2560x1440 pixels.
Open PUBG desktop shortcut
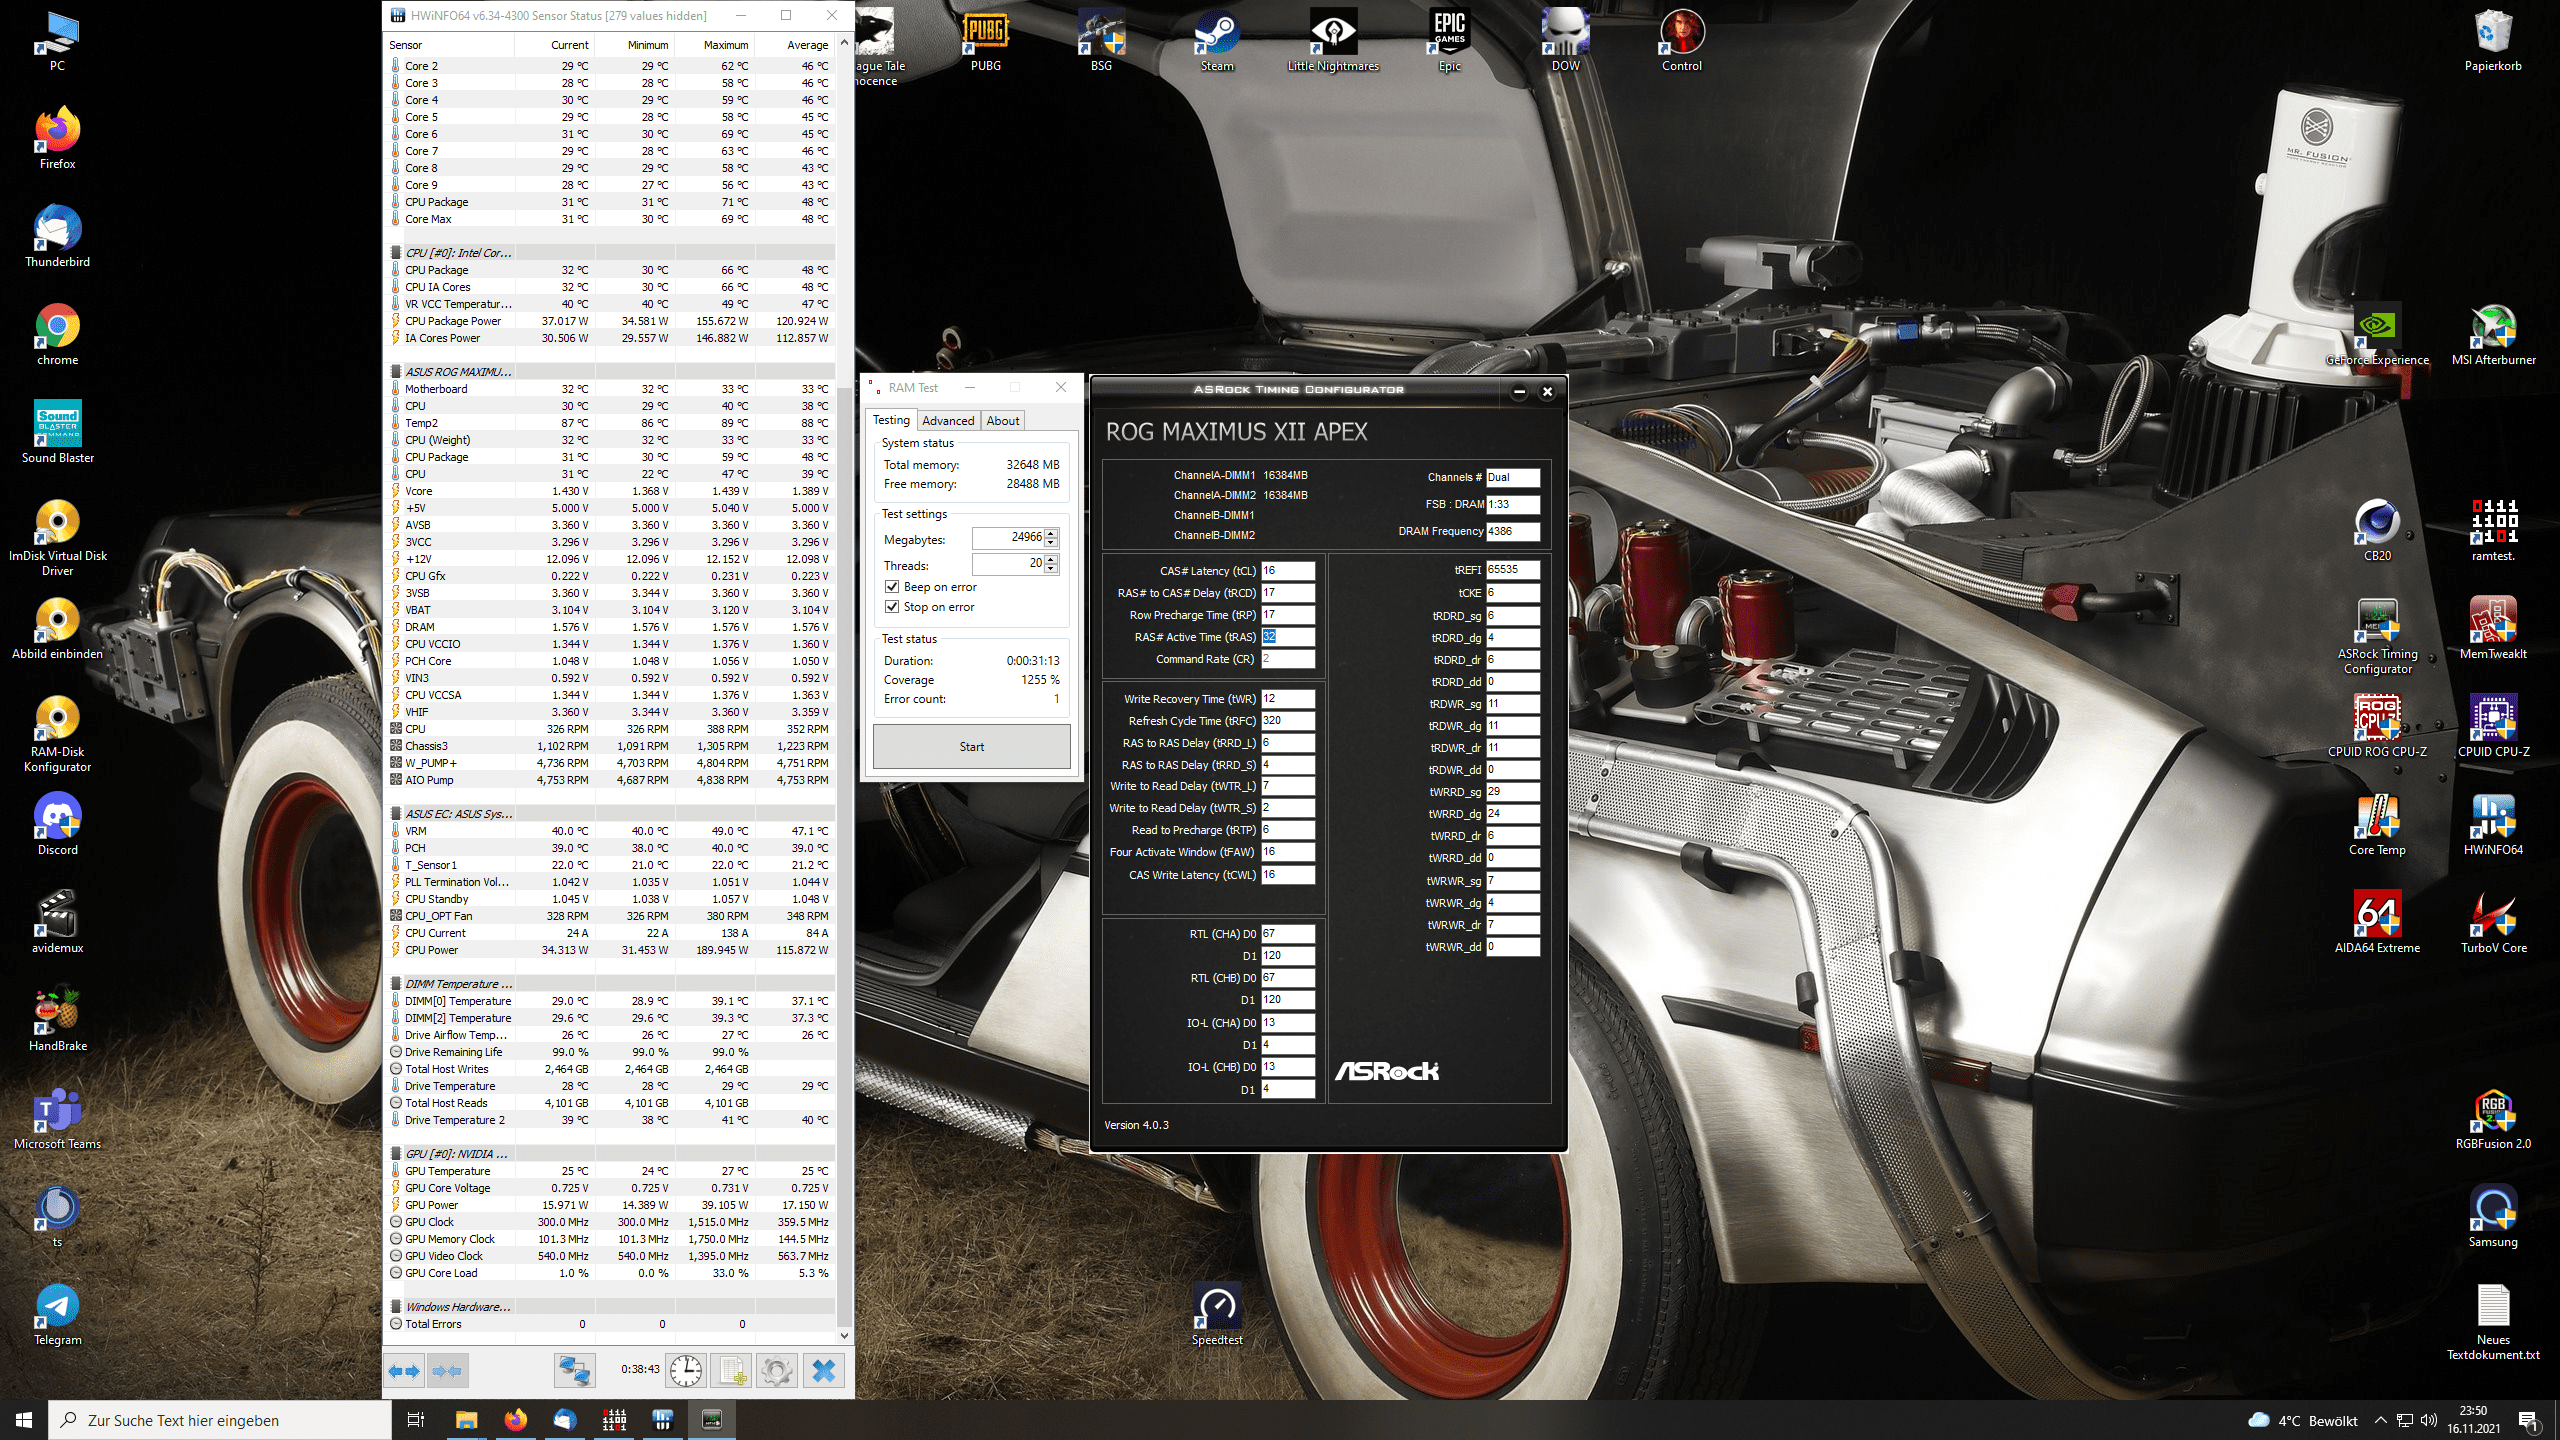point(985,40)
